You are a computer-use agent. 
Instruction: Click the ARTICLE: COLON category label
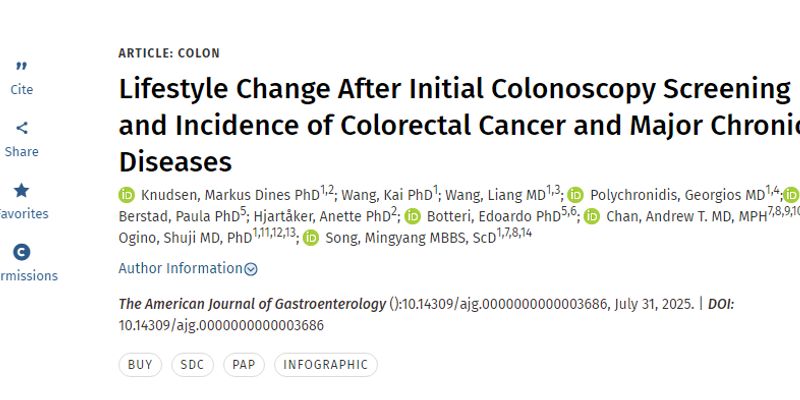tap(169, 53)
